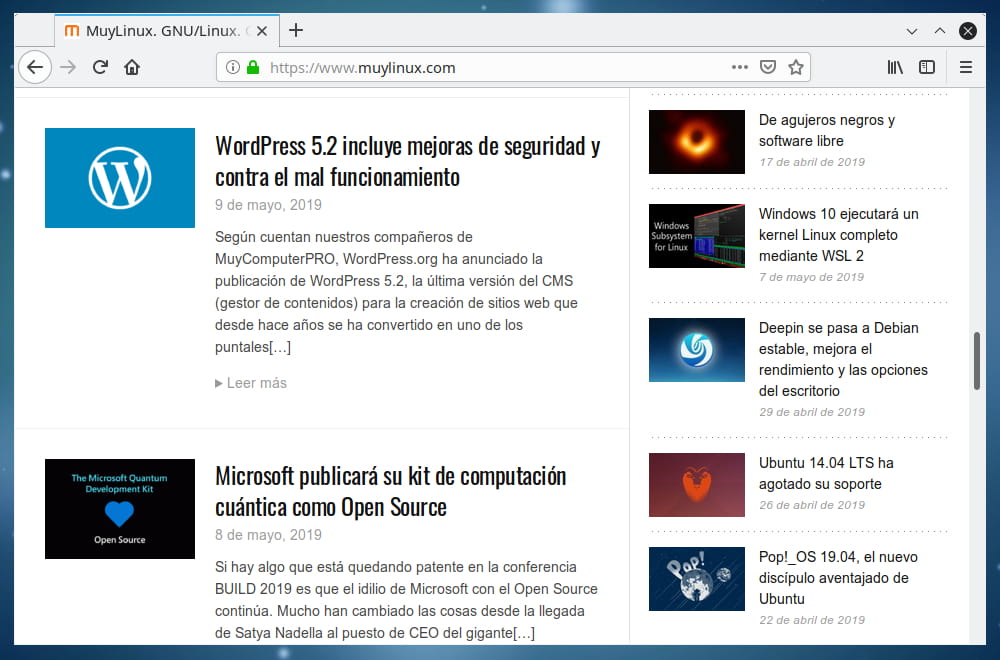The image size is (1000, 660).
Task: Click the URL address bar field
Action: coord(490,67)
